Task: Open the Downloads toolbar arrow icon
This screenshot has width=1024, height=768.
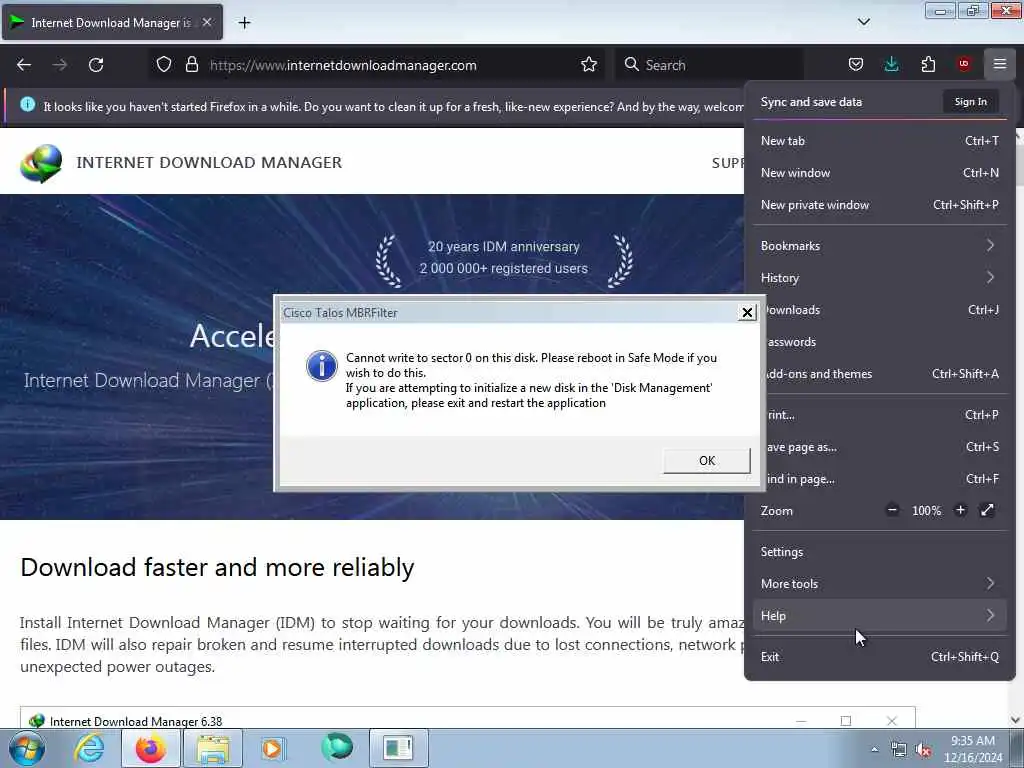Action: coord(891,64)
